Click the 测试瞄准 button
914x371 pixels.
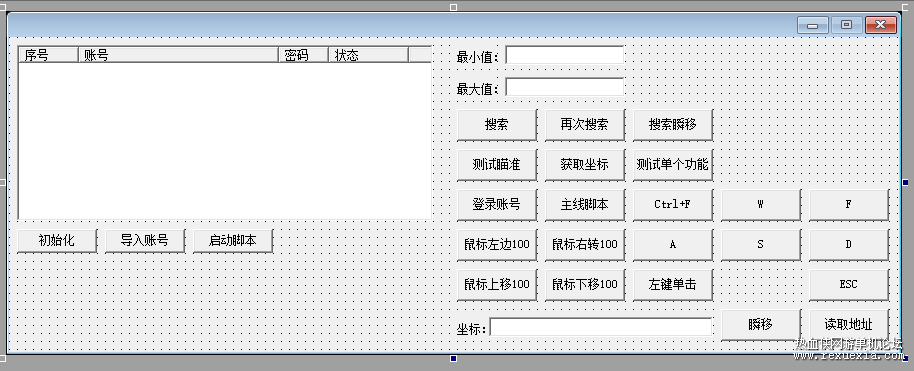click(x=497, y=165)
